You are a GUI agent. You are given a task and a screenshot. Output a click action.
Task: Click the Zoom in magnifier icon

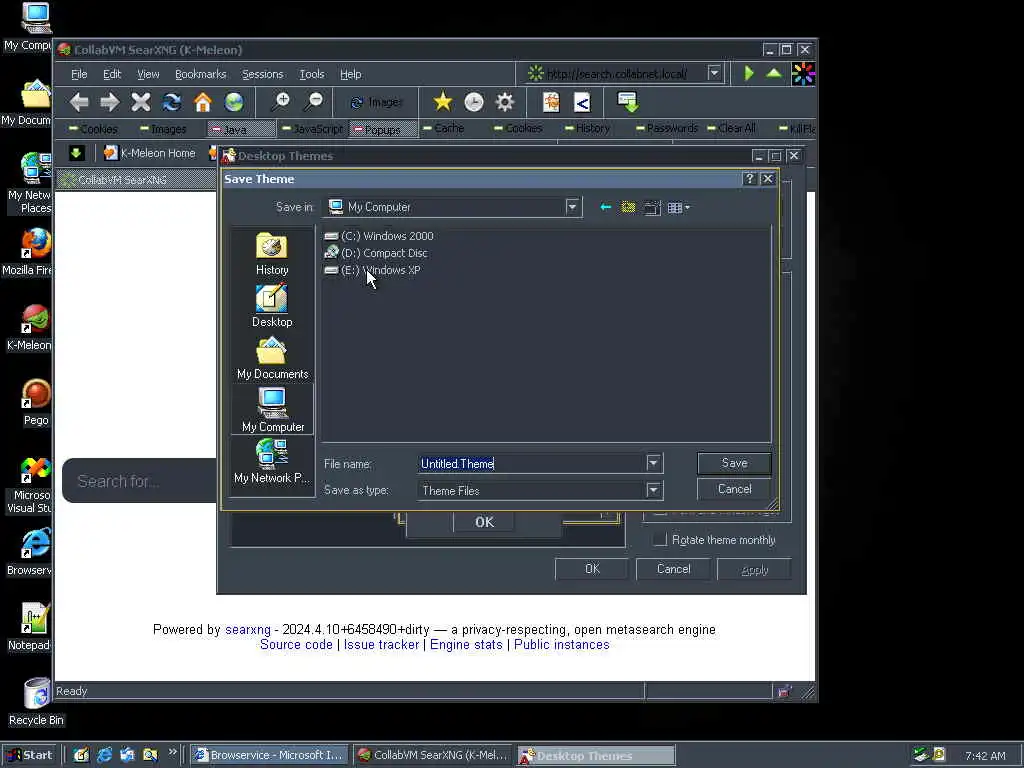tap(281, 102)
